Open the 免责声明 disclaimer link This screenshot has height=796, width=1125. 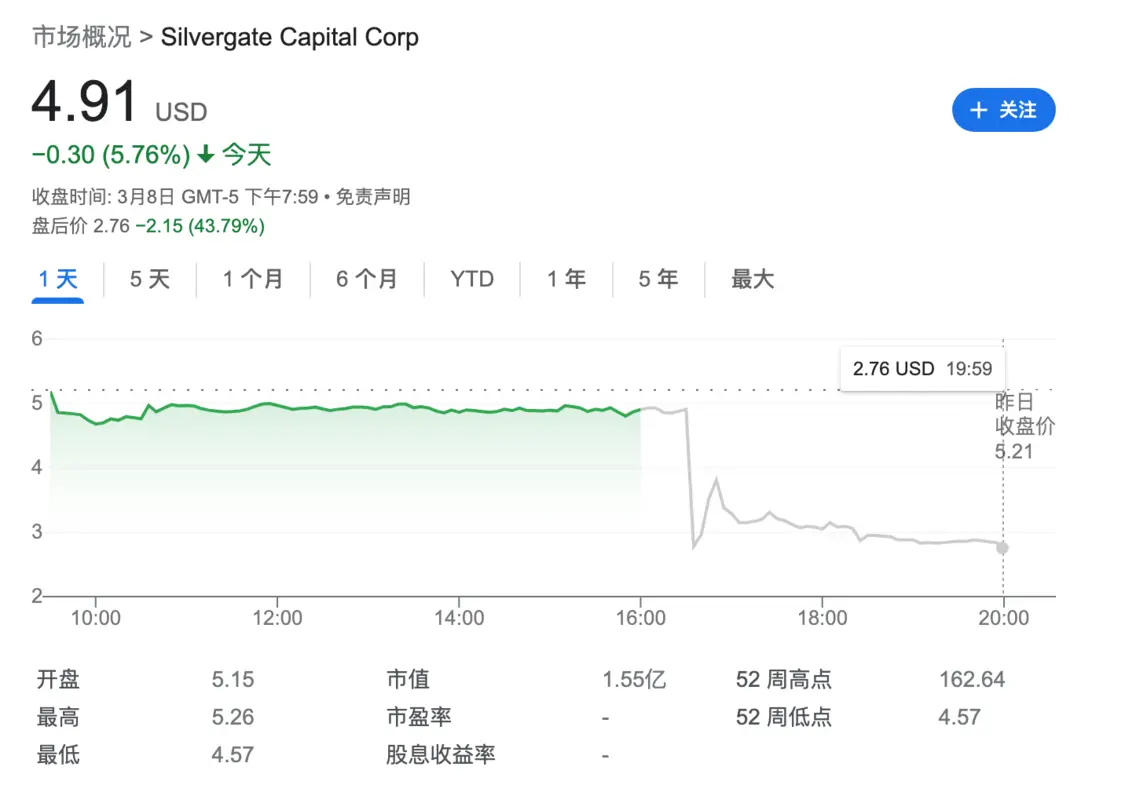(373, 197)
